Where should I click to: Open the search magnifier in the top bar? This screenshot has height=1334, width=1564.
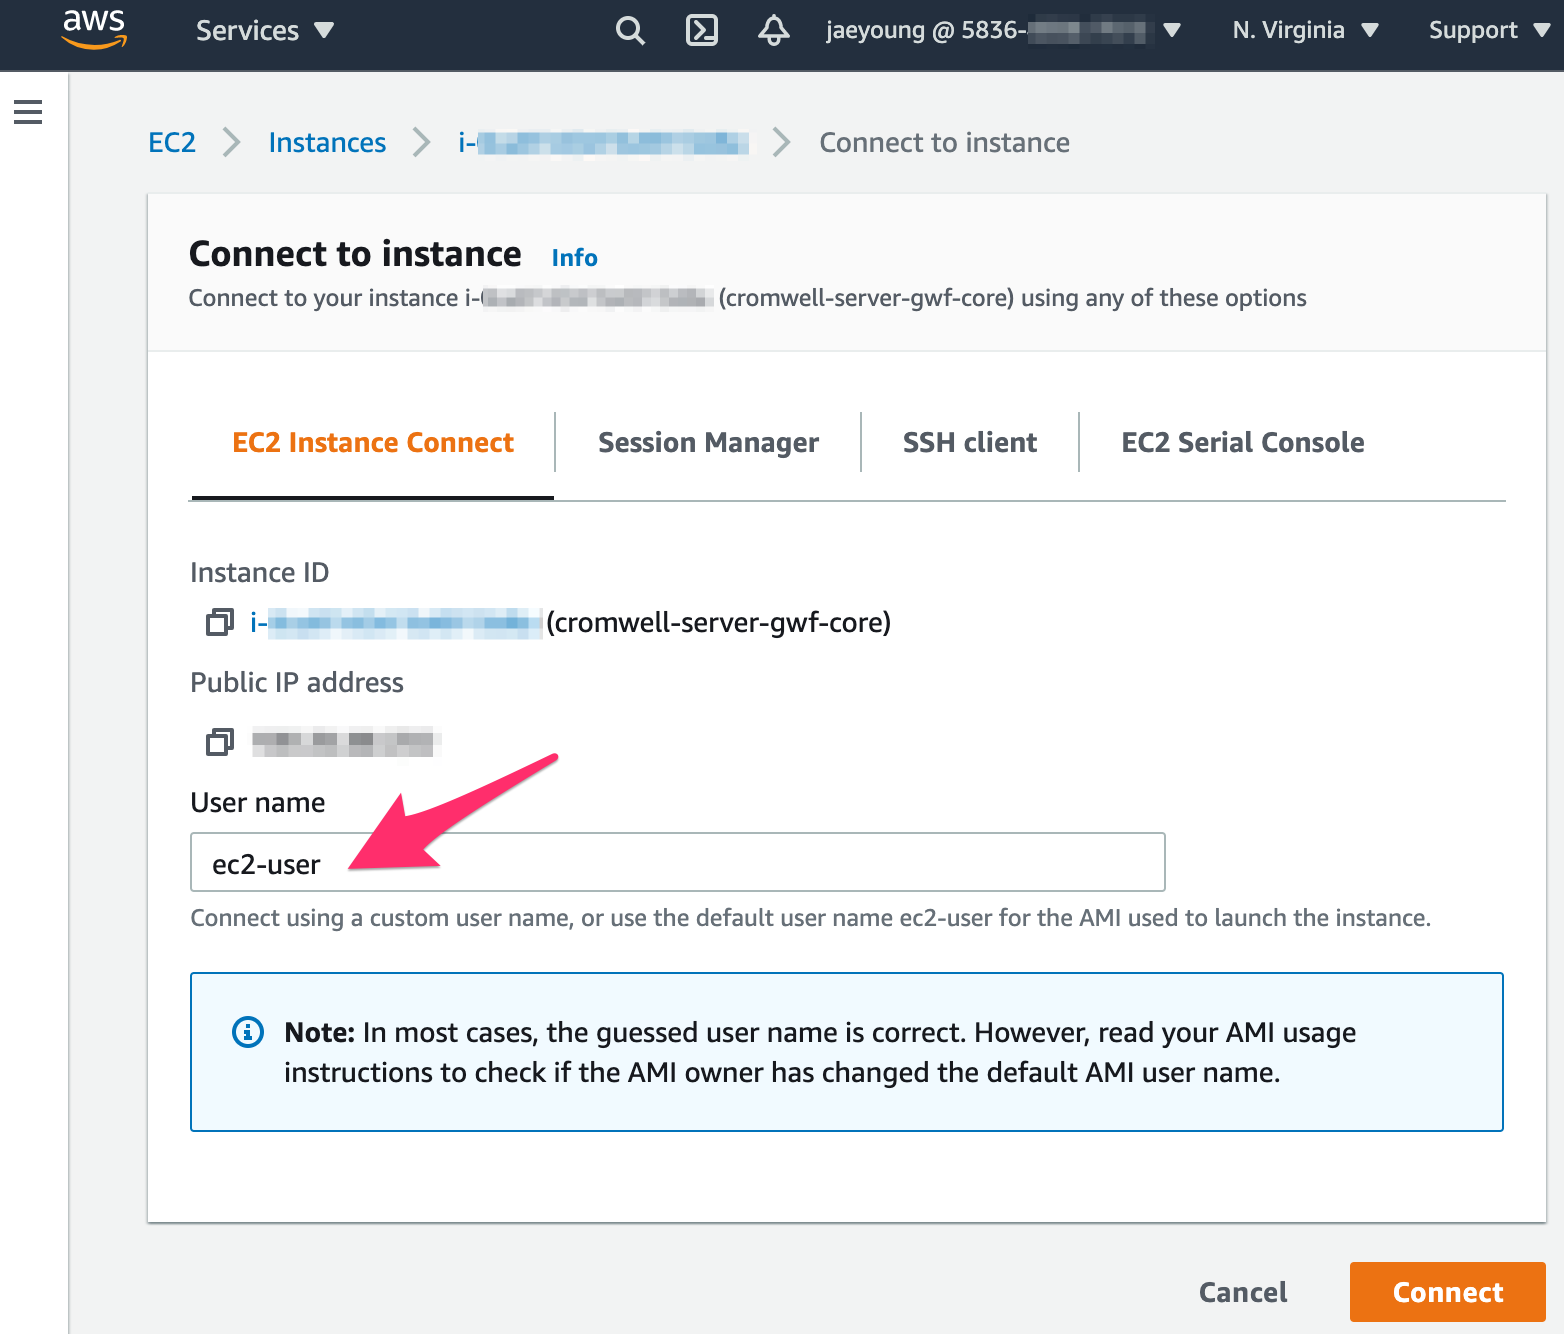click(630, 31)
